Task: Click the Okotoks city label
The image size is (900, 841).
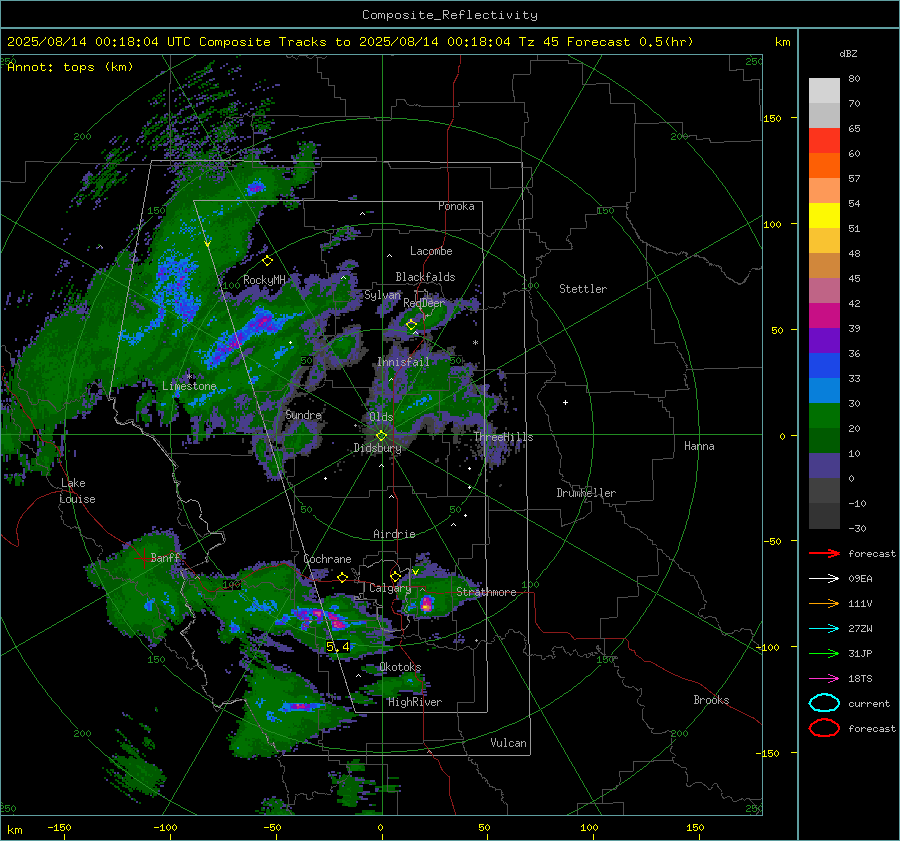Action: 400,667
